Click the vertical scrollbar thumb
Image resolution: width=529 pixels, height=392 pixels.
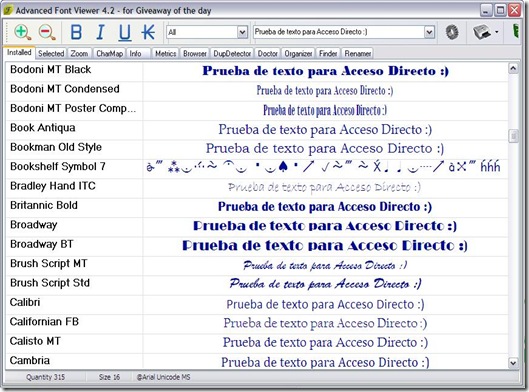click(x=513, y=136)
